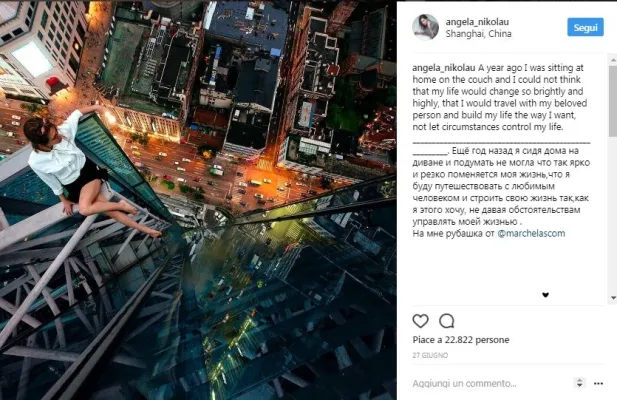
Task: Open the angela_nikolau username in header
Action: click(x=477, y=22)
